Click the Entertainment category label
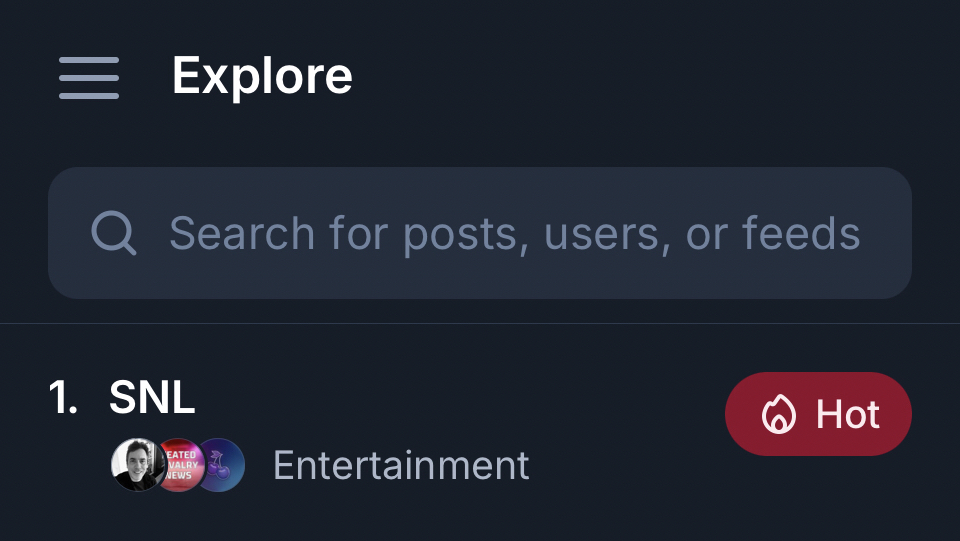Screen dimensions: 960x541 point(401,465)
